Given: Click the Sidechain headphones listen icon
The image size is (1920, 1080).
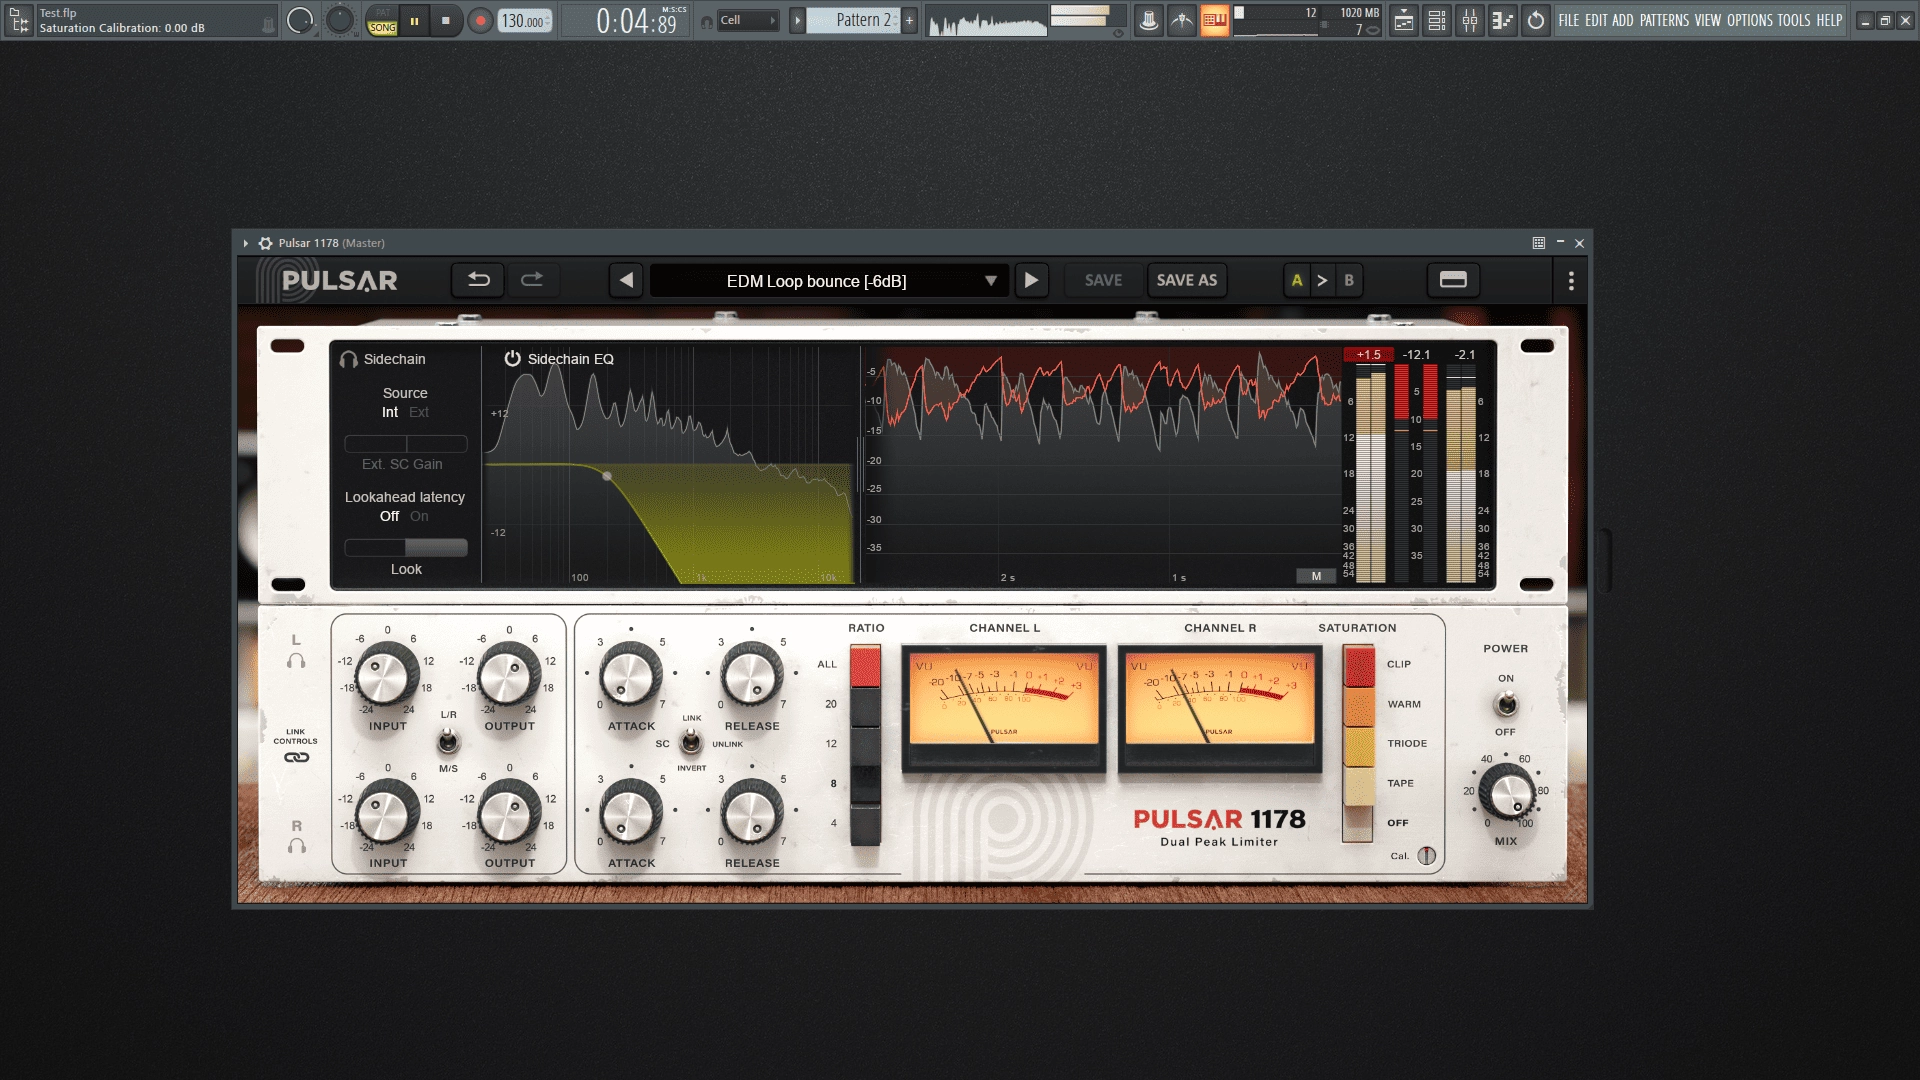Looking at the screenshot, I should pos(348,359).
